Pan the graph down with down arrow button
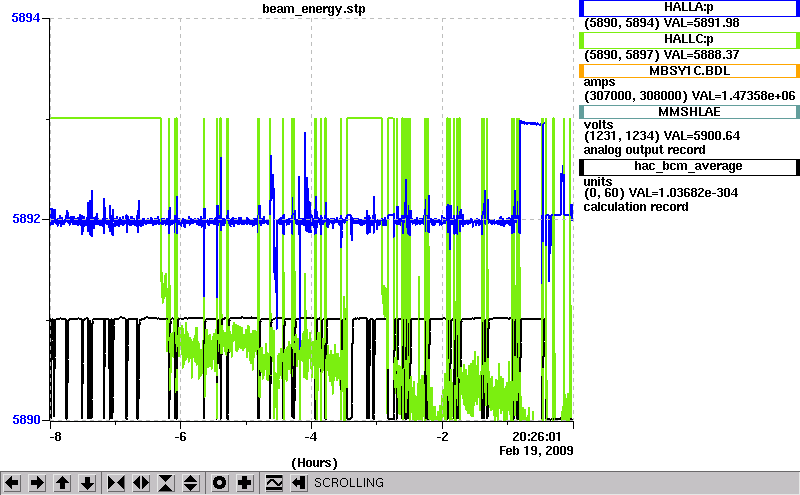The image size is (800, 495). (x=88, y=483)
